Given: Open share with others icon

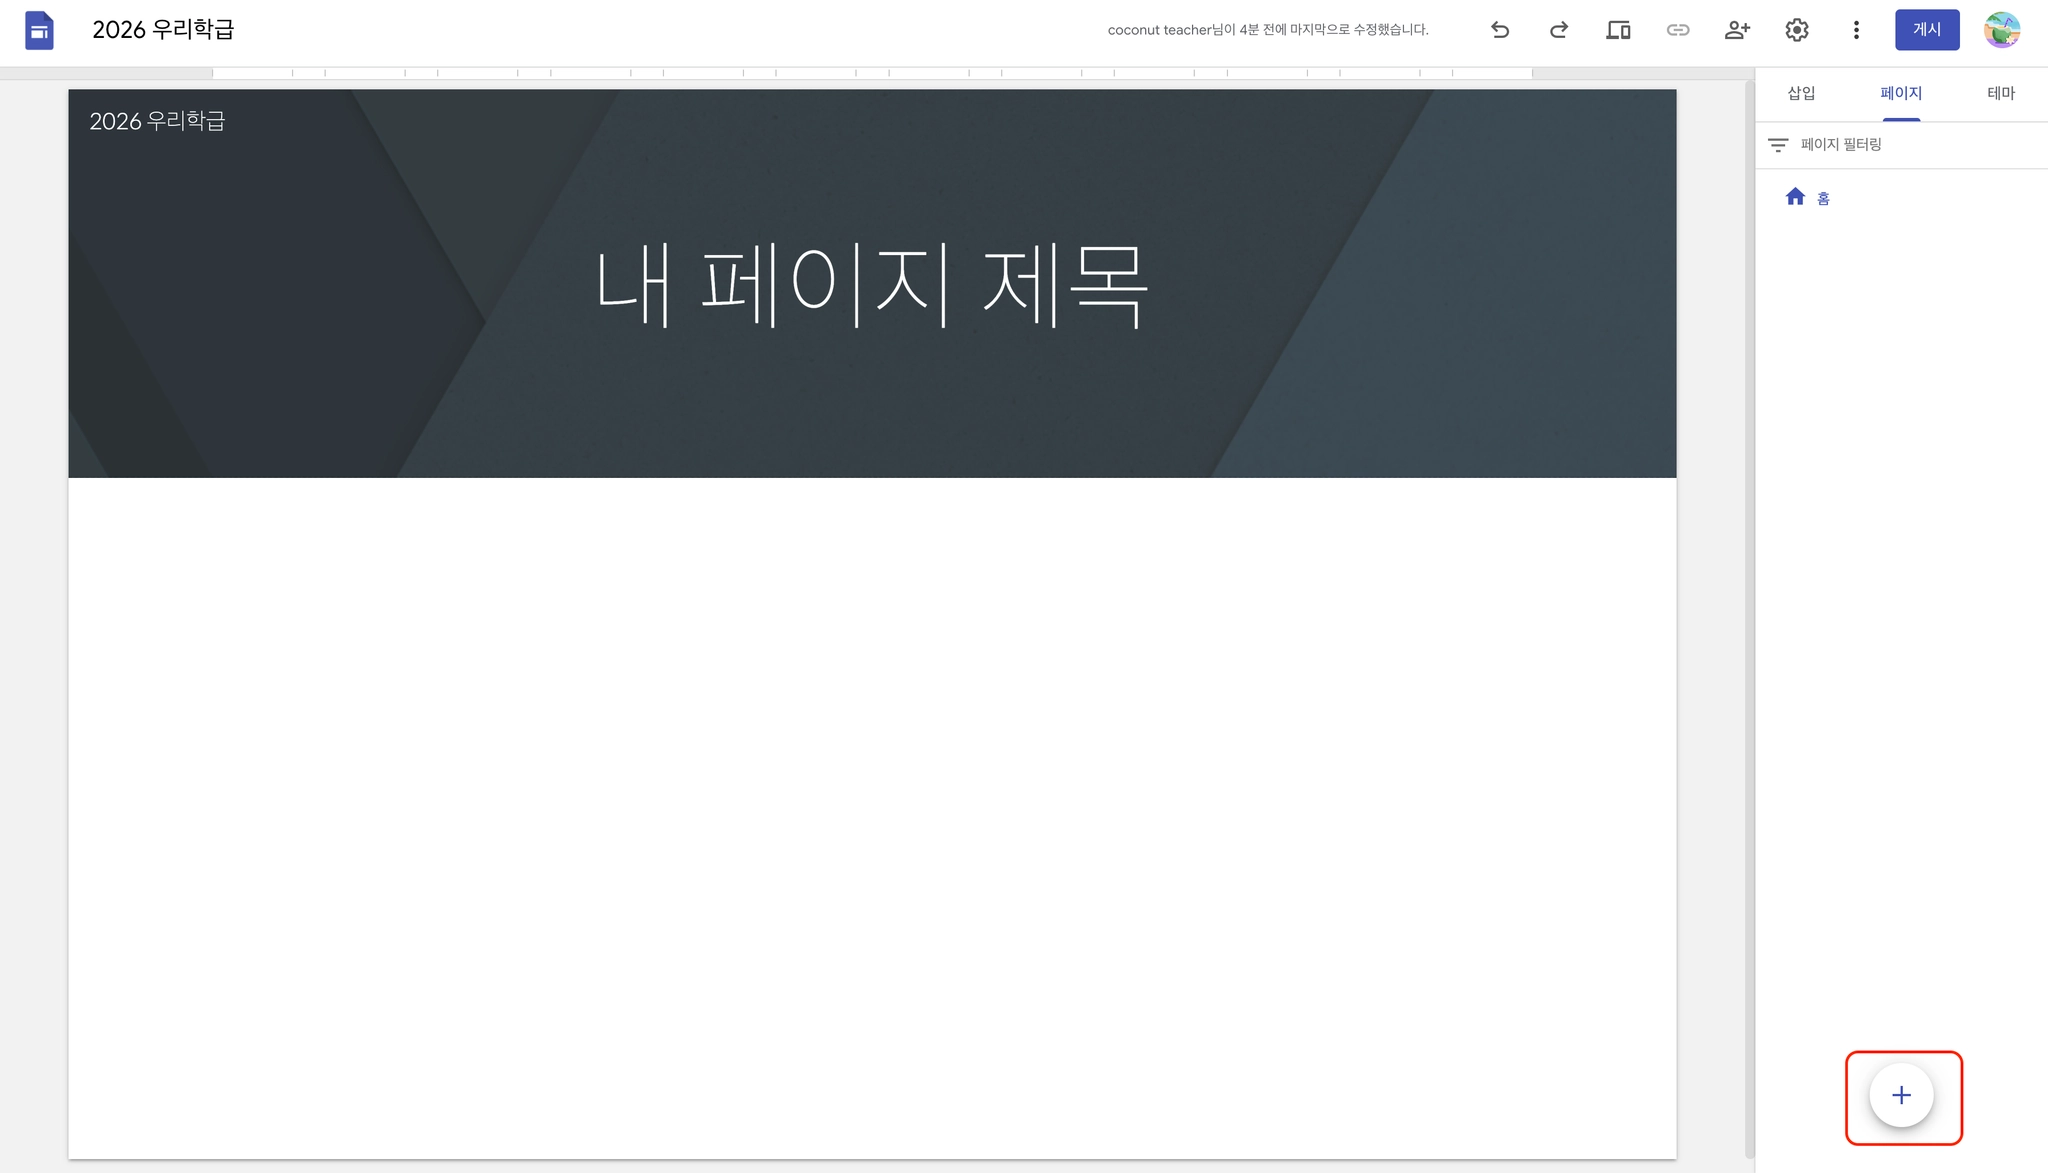Looking at the screenshot, I should [1737, 30].
